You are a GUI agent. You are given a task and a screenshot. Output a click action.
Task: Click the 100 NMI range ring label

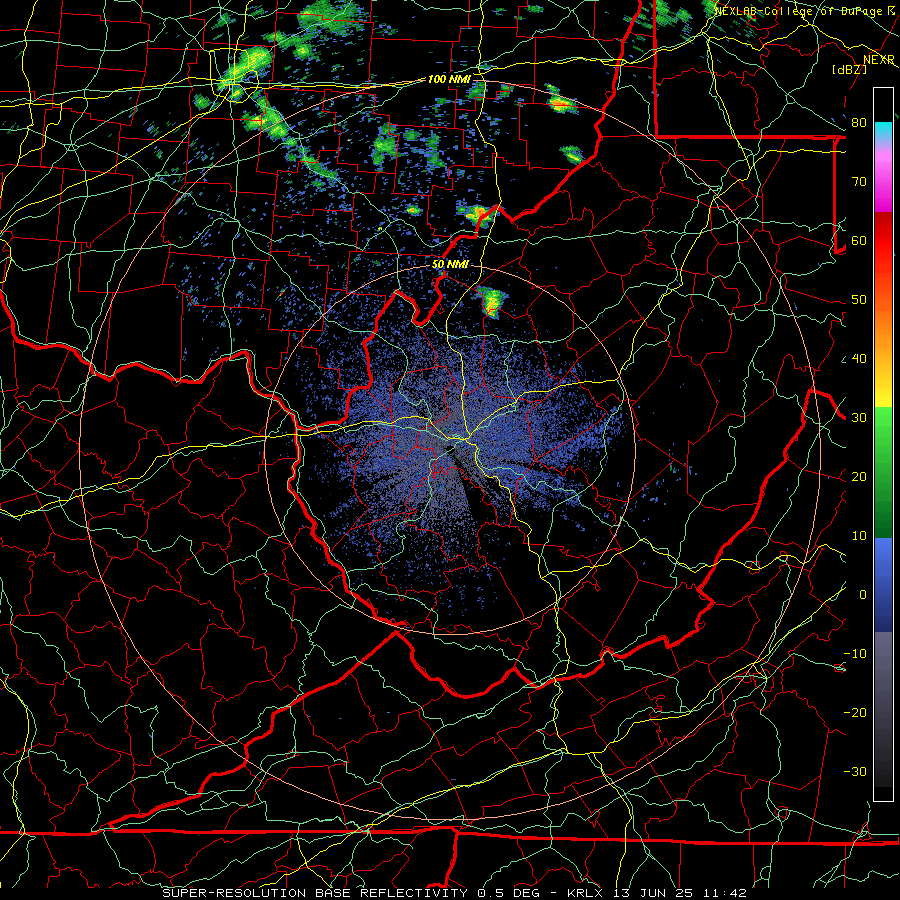click(449, 79)
